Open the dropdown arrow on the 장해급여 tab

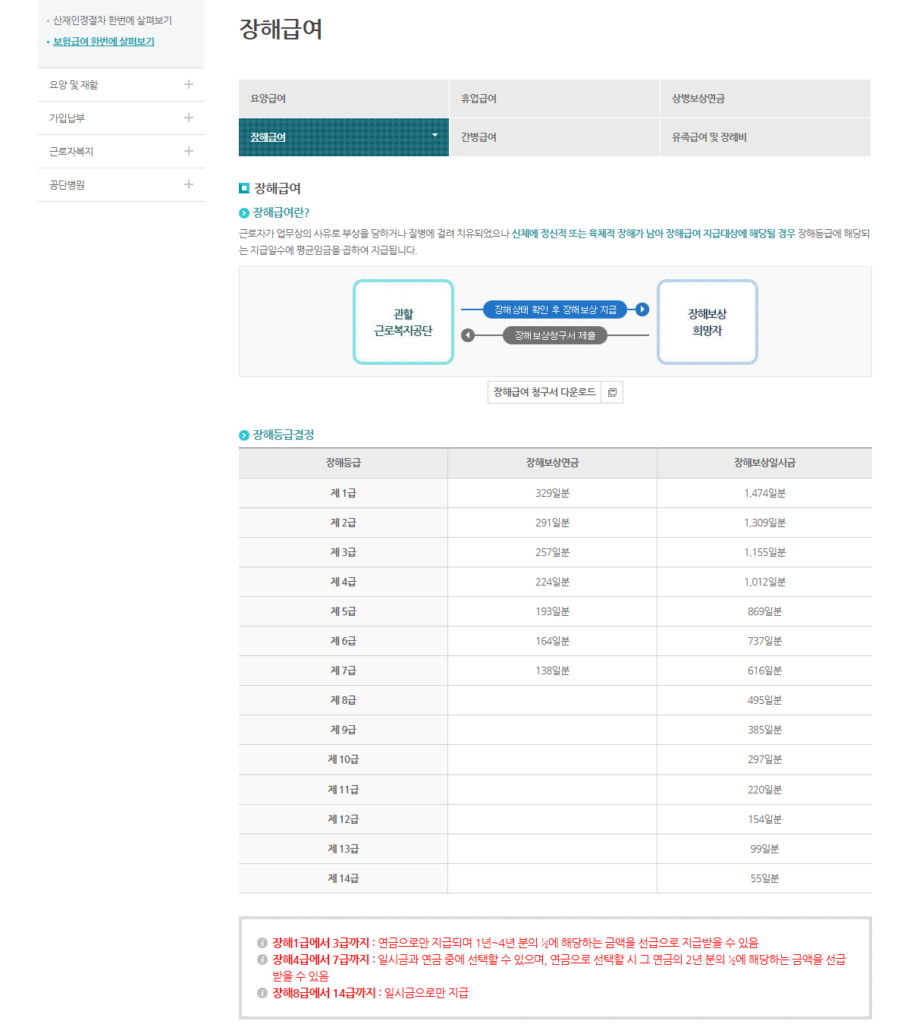click(435, 135)
